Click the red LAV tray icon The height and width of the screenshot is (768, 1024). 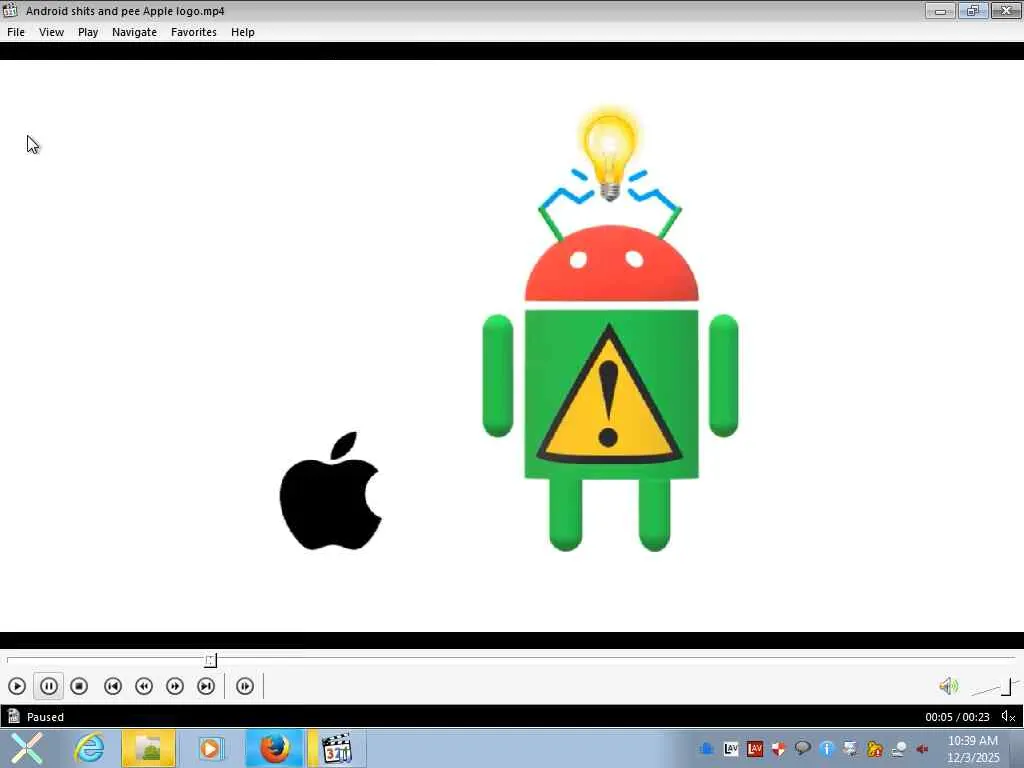point(755,748)
